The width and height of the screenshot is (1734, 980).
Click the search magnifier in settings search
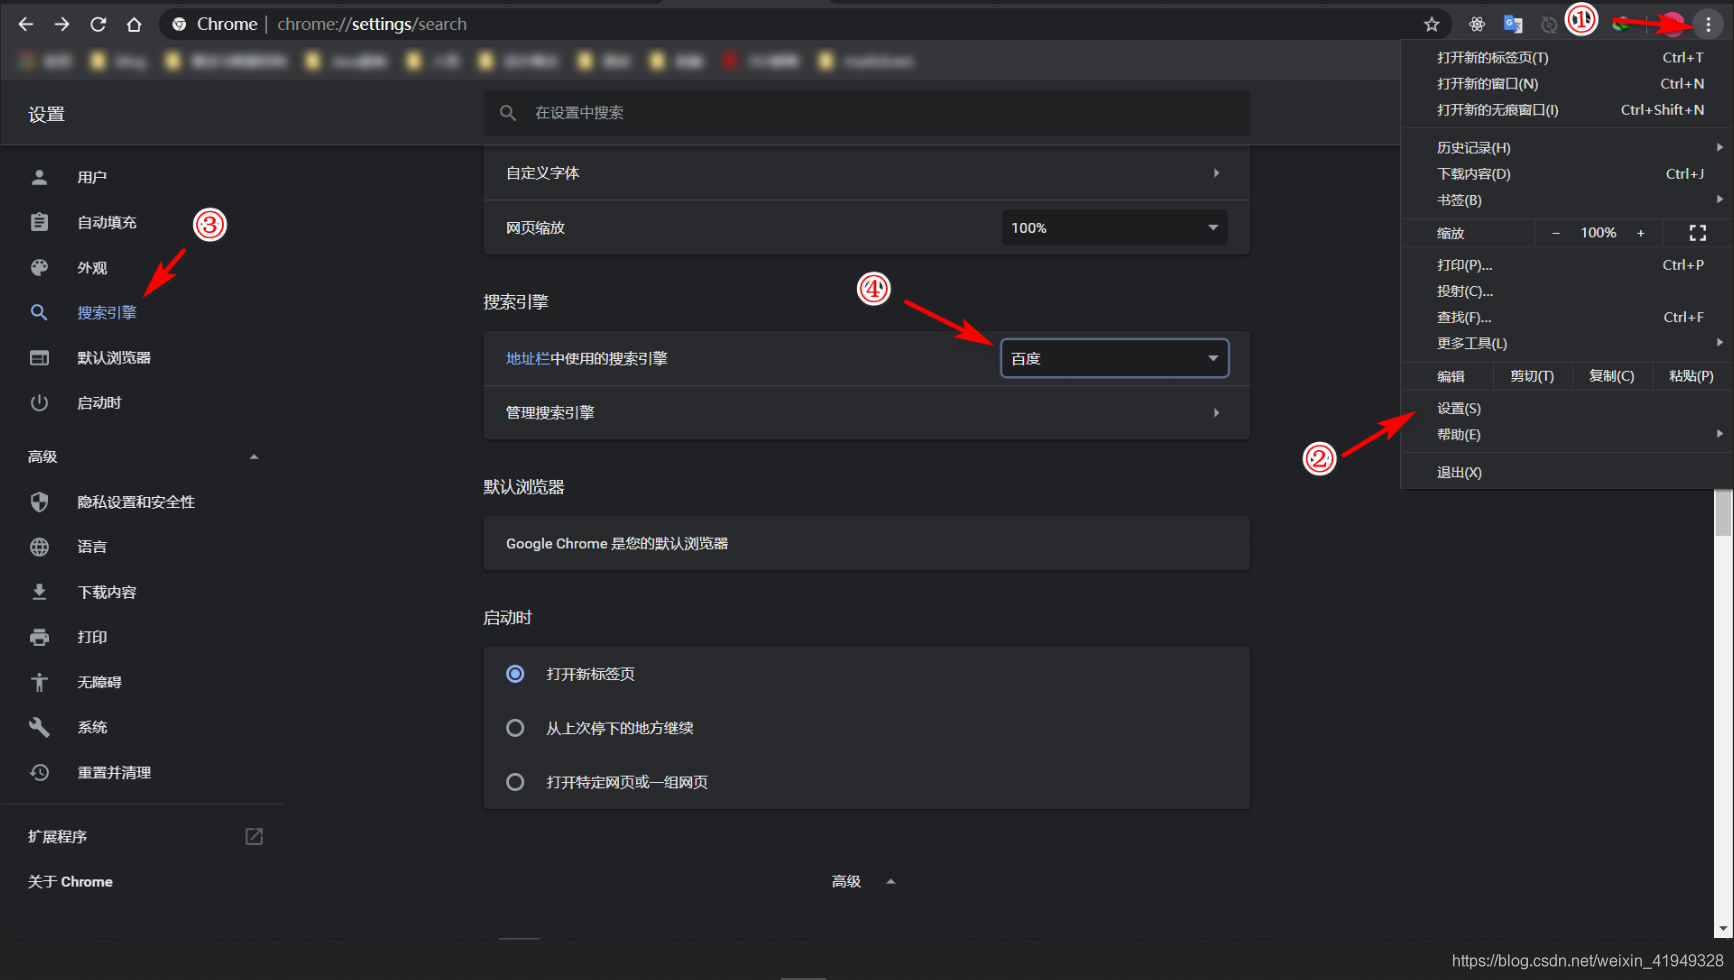point(508,113)
